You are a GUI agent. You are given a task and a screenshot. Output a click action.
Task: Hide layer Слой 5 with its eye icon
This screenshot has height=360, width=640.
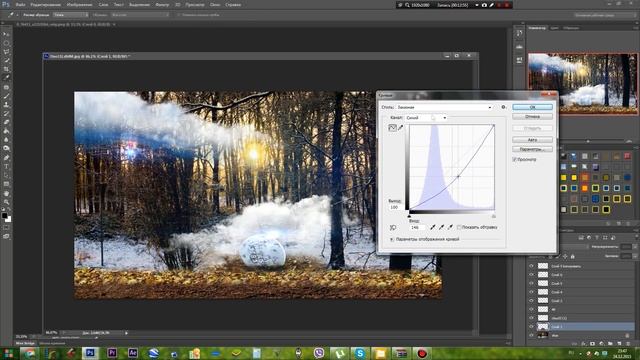(x=531, y=283)
